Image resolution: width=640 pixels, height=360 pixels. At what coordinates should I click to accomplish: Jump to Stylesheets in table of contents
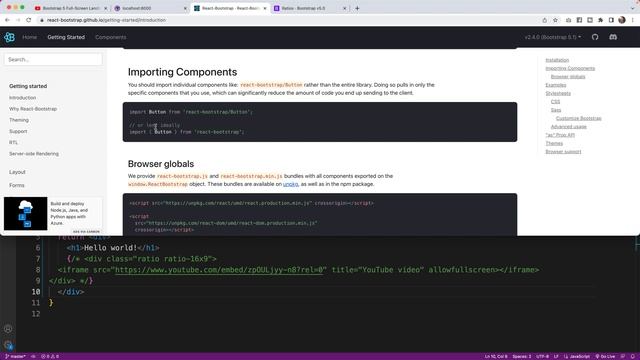[x=558, y=93]
